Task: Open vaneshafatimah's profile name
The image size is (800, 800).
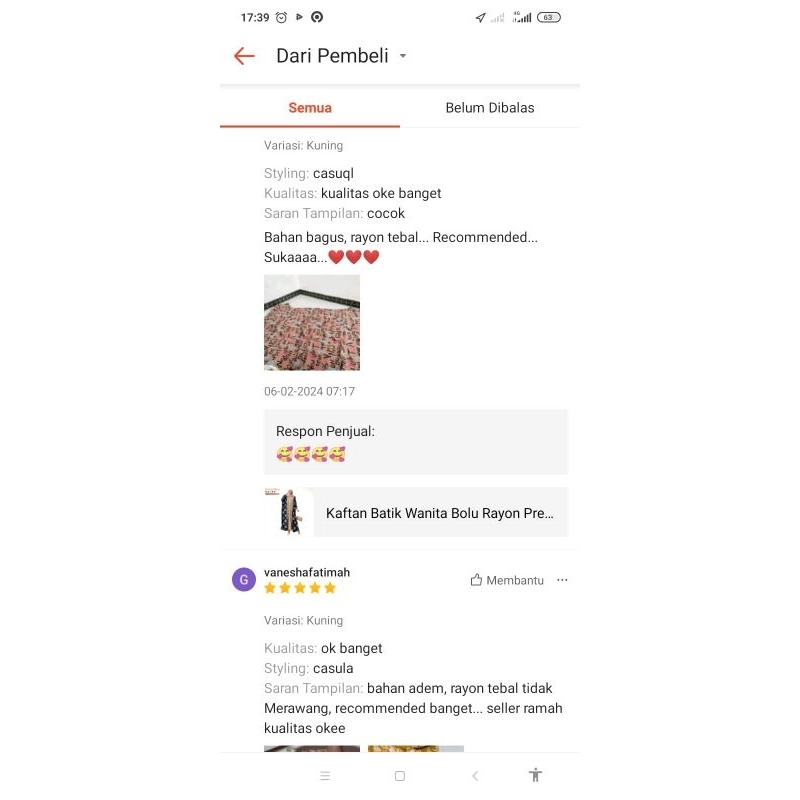Action: (307, 572)
